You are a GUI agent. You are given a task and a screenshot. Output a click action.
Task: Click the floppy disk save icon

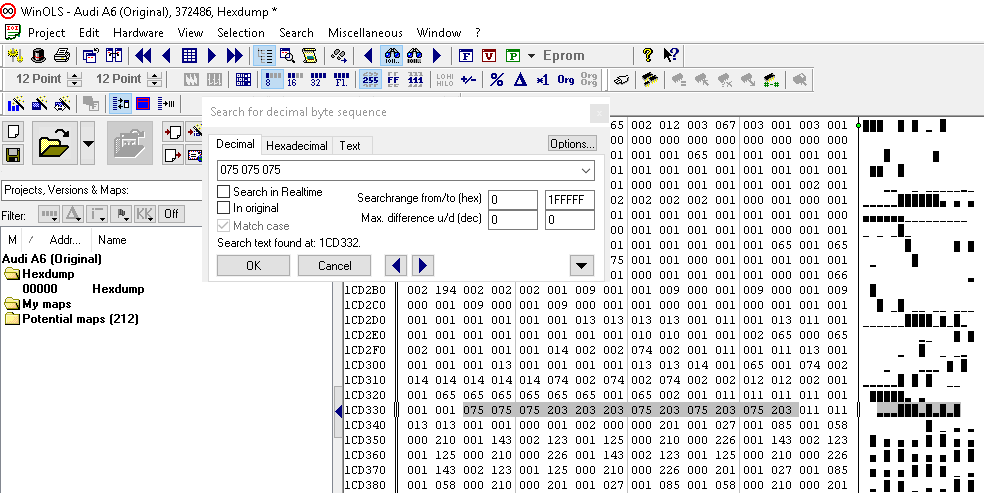click(14, 154)
